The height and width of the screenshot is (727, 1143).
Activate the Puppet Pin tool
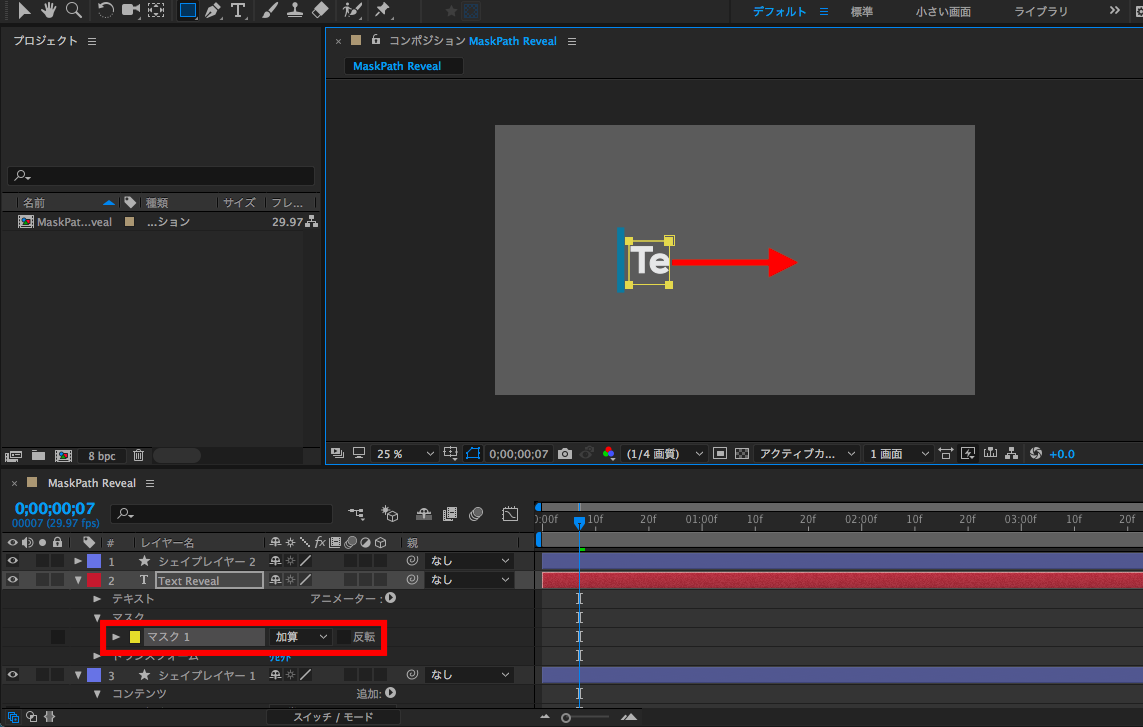click(x=382, y=11)
